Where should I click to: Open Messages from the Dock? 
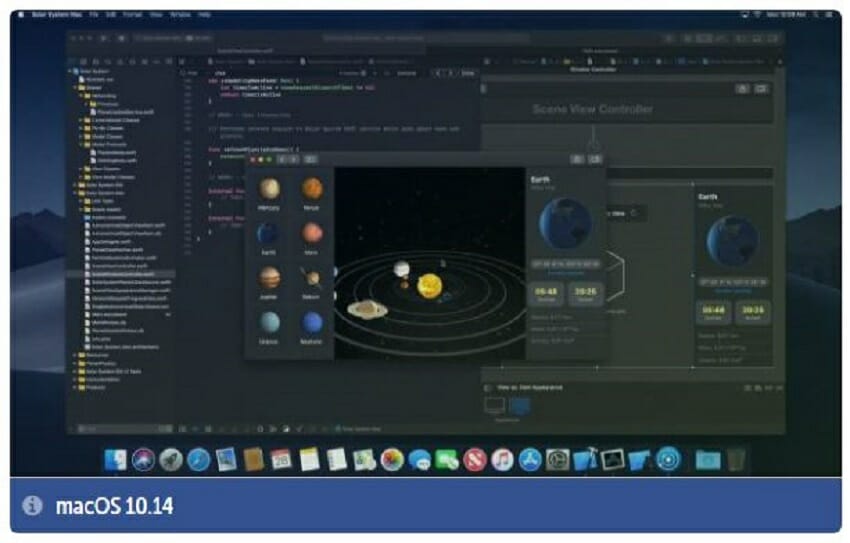click(x=420, y=460)
